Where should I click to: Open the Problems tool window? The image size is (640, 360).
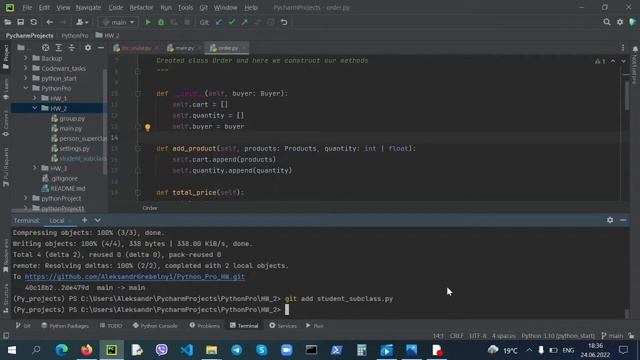coord(204,326)
